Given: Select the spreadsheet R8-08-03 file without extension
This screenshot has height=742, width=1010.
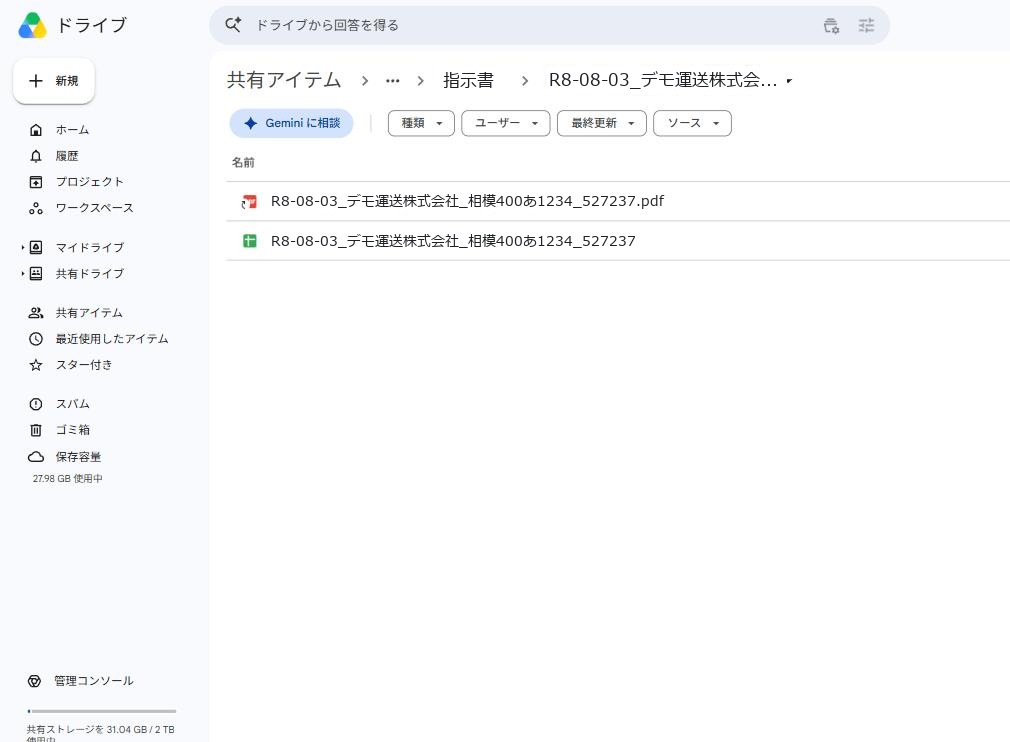Looking at the screenshot, I should (x=453, y=241).
